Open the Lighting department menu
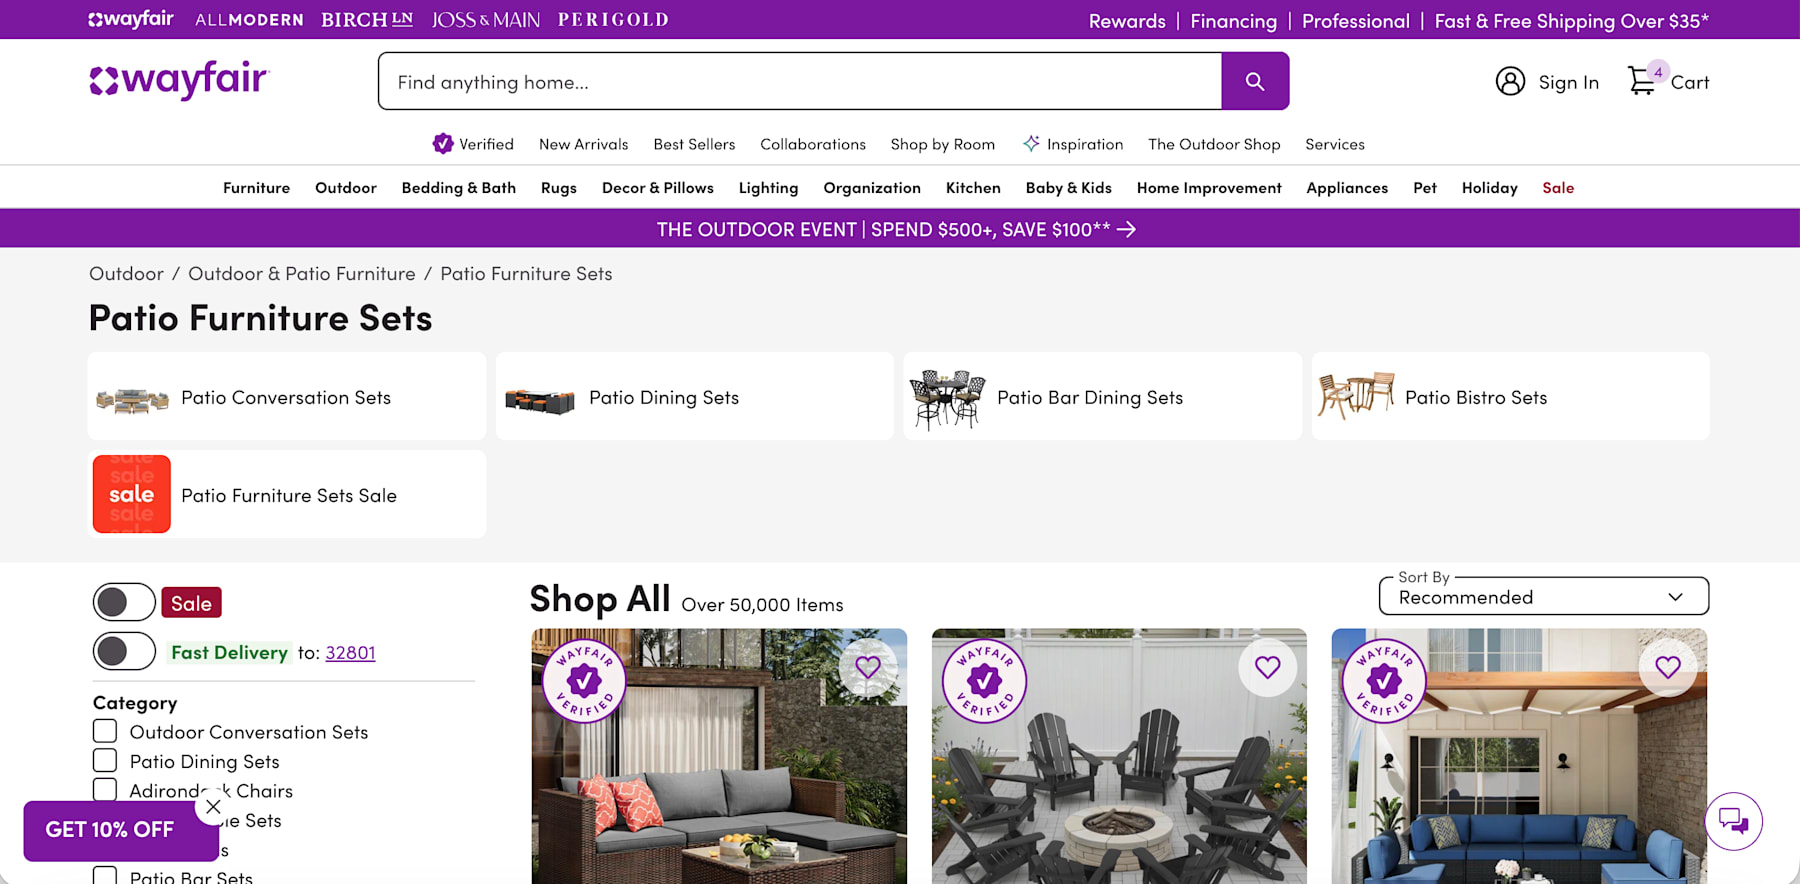Screen dimensions: 1800x884 (x=768, y=188)
